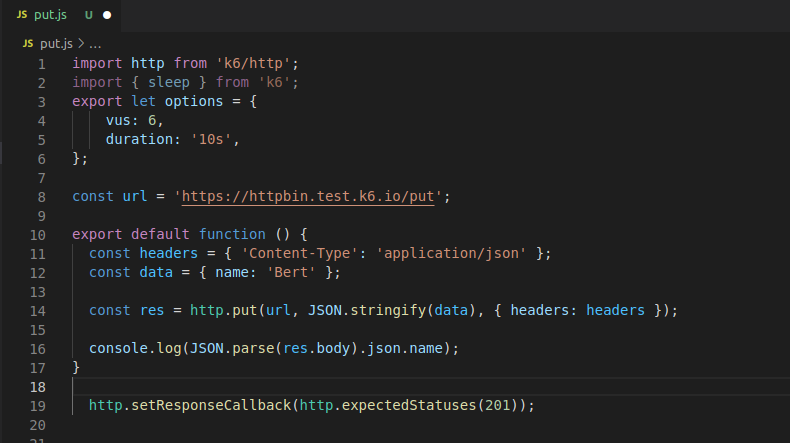This screenshot has width=790, height=443.
Task: Click console on line 16
Action: tap(118, 348)
